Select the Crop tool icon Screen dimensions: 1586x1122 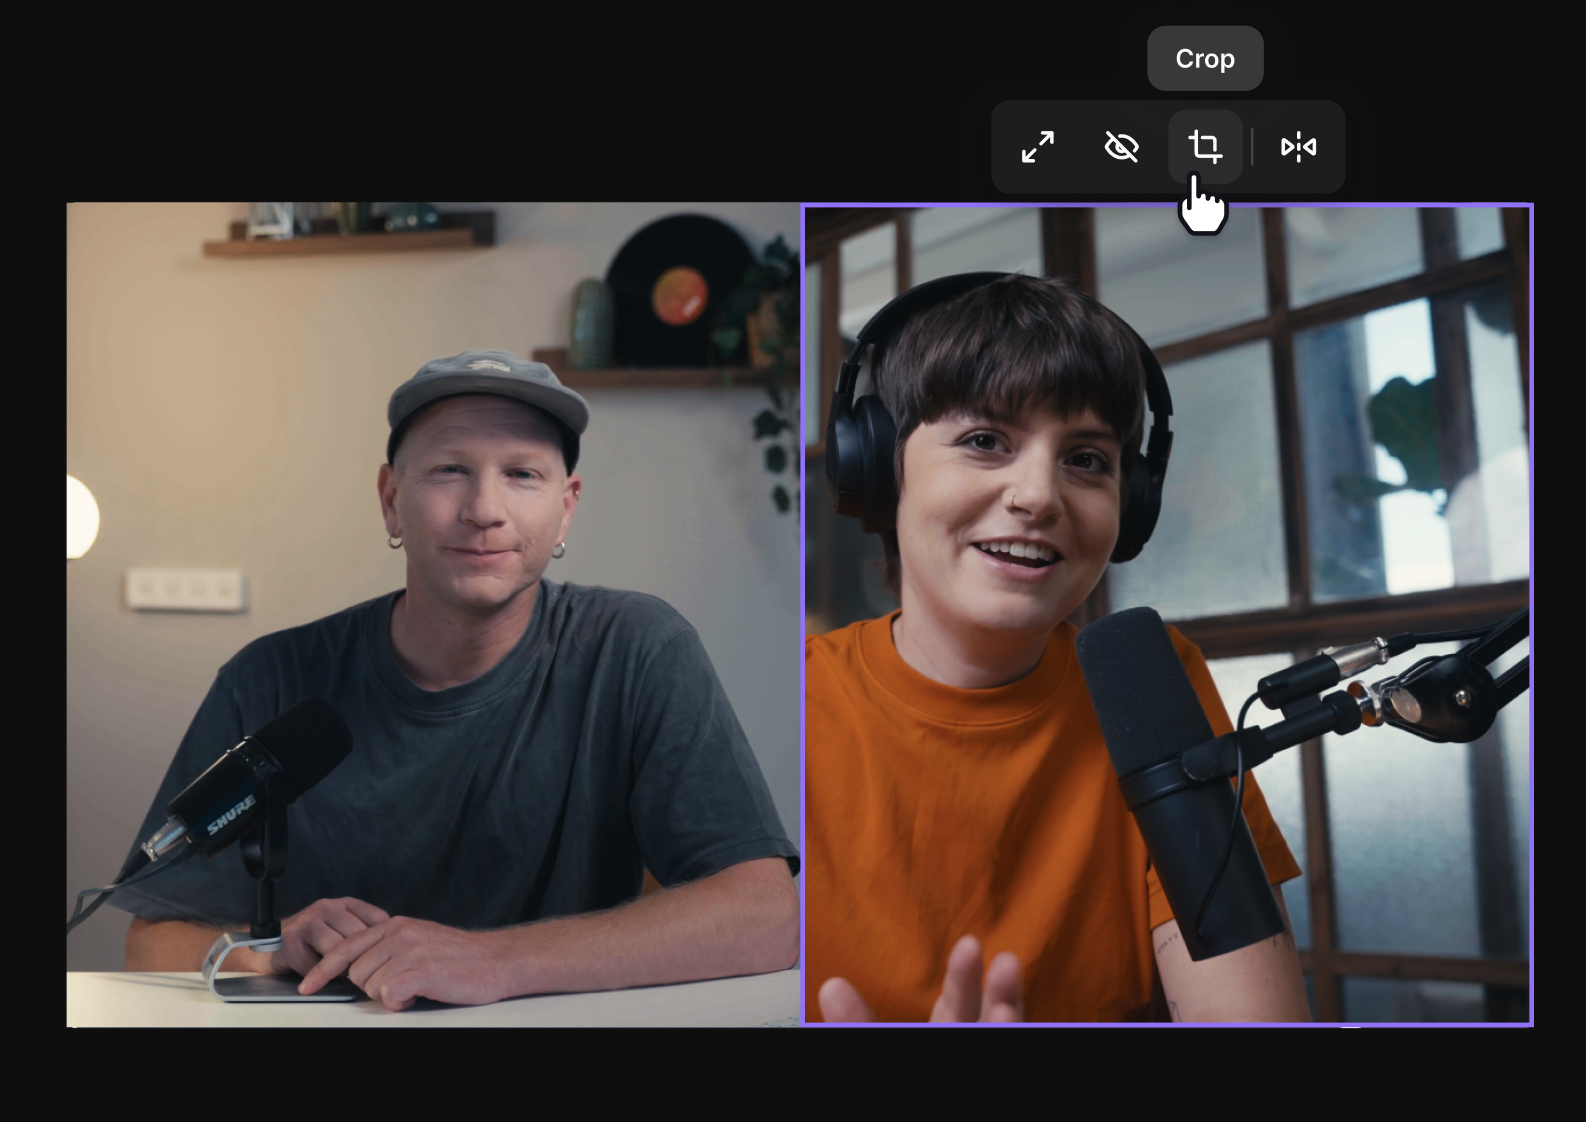1205,147
